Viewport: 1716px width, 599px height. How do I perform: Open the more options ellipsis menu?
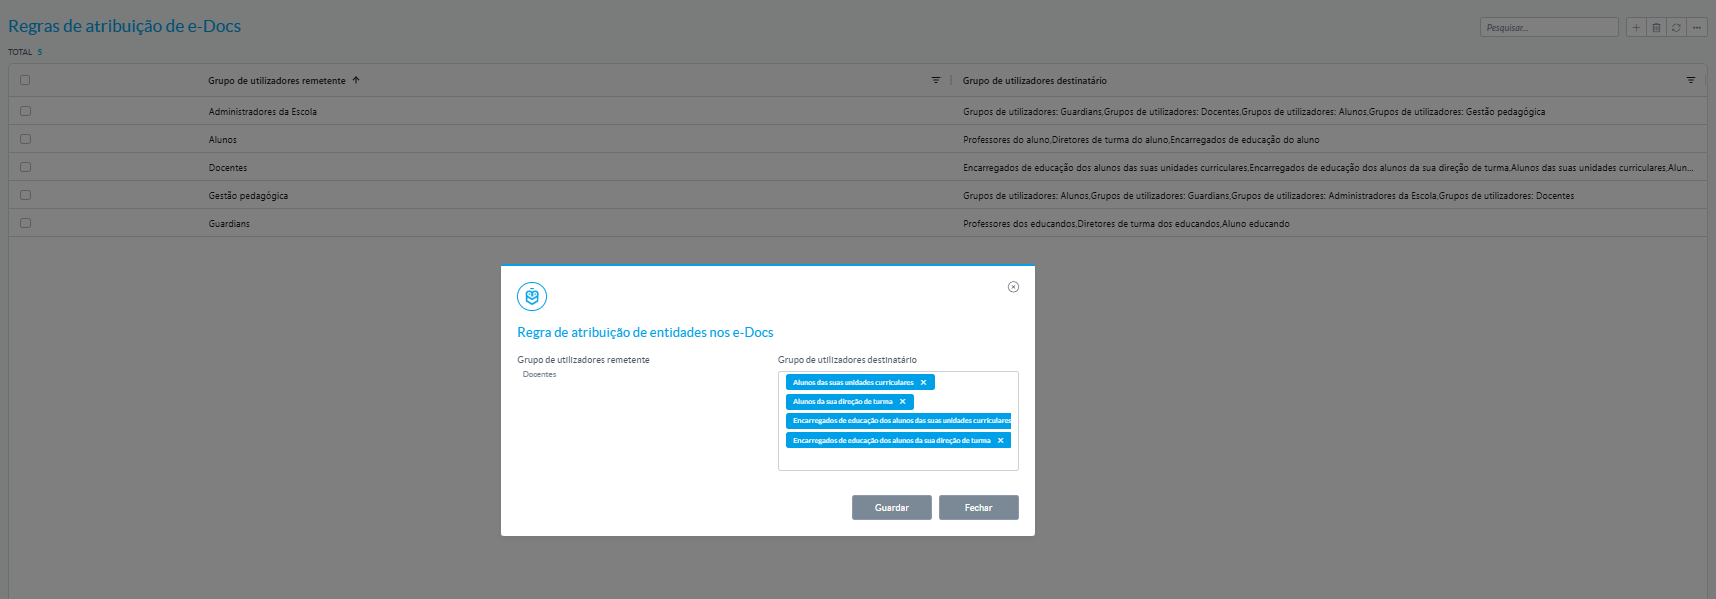[1697, 27]
